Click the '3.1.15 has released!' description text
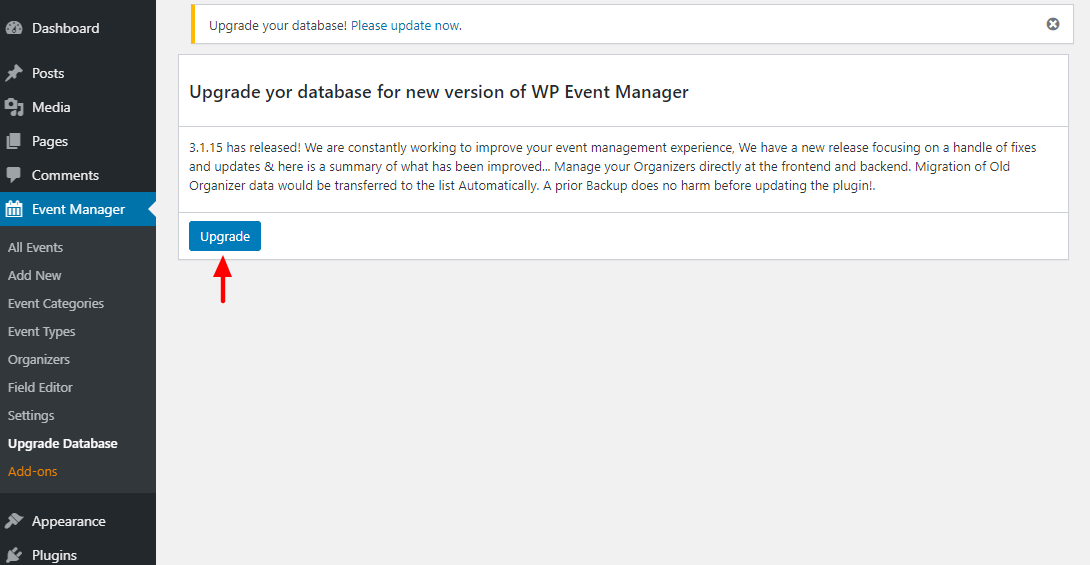 (x=612, y=167)
